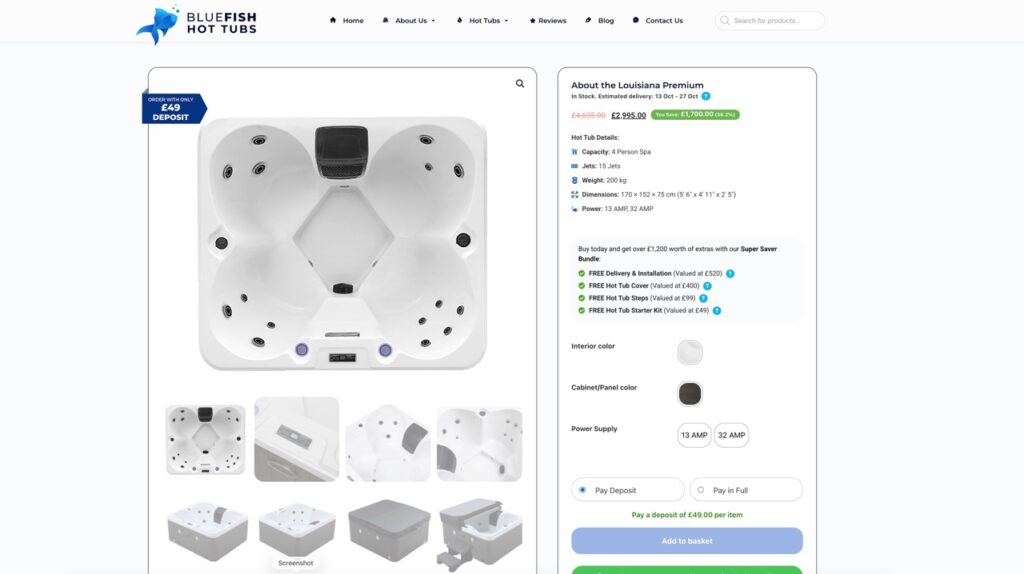Open info icon for Free Hot Tub Cover

point(707,286)
